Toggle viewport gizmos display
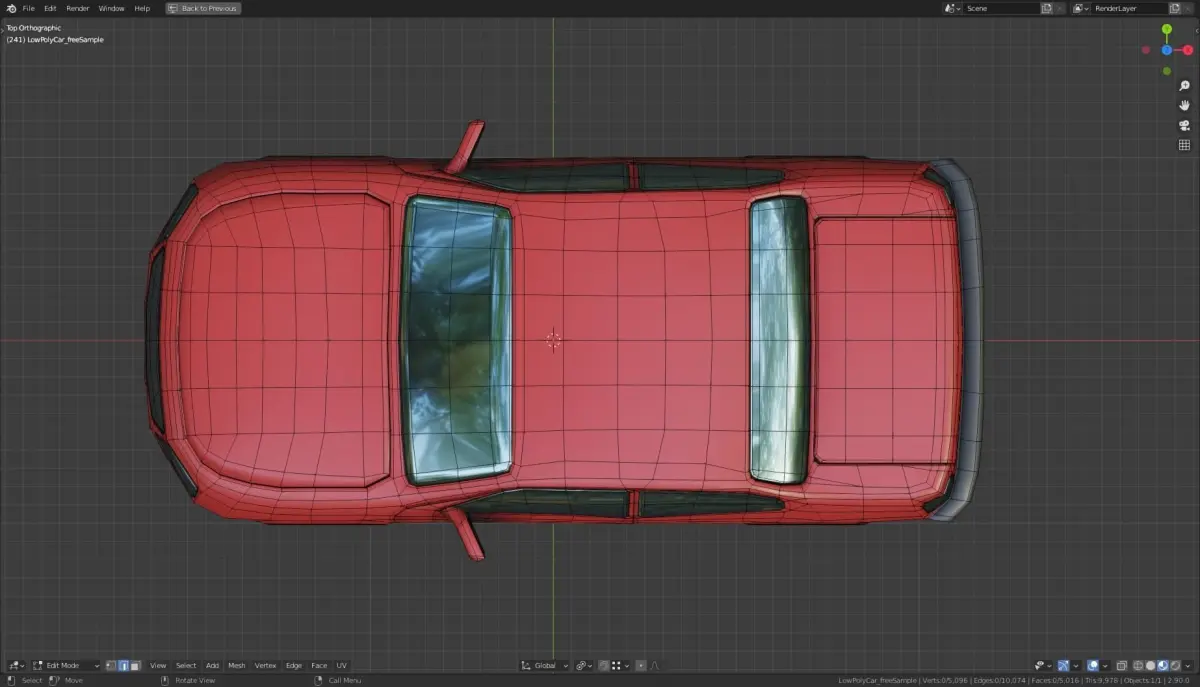The width and height of the screenshot is (1200, 687). tap(1063, 665)
